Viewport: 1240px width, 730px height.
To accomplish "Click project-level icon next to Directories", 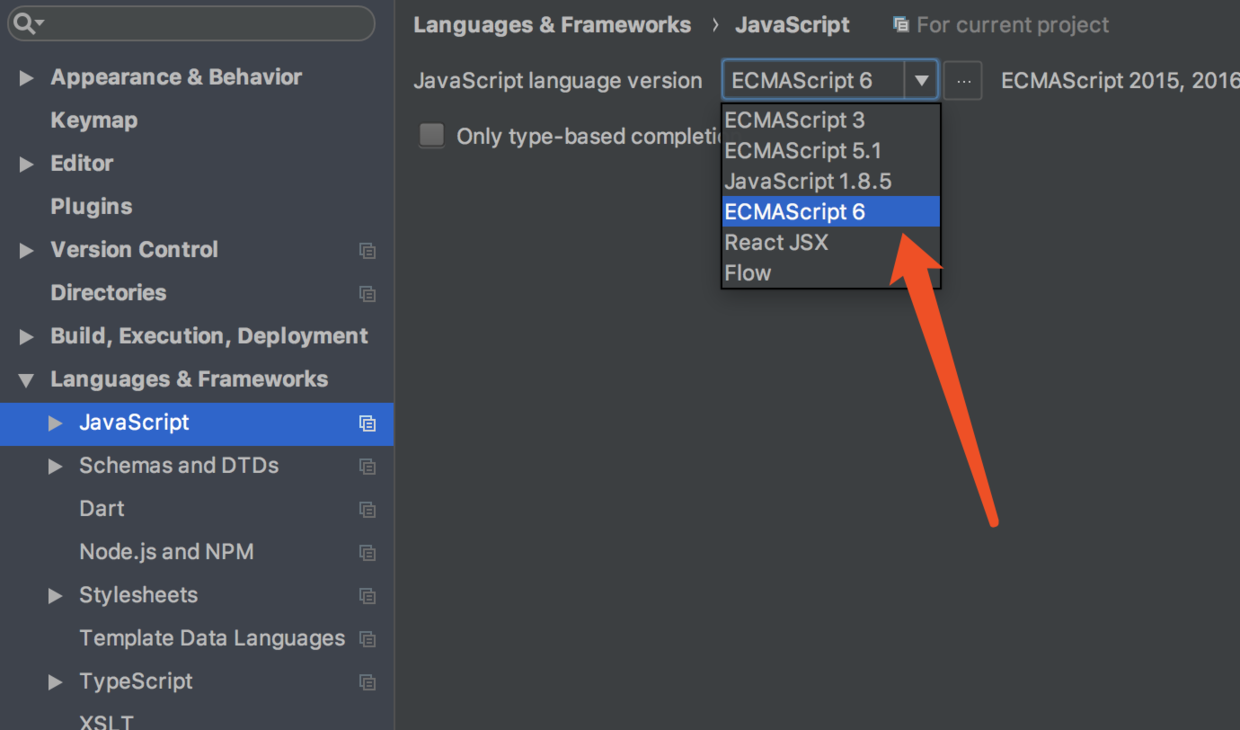I will pyautogui.click(x=367, y=294).
